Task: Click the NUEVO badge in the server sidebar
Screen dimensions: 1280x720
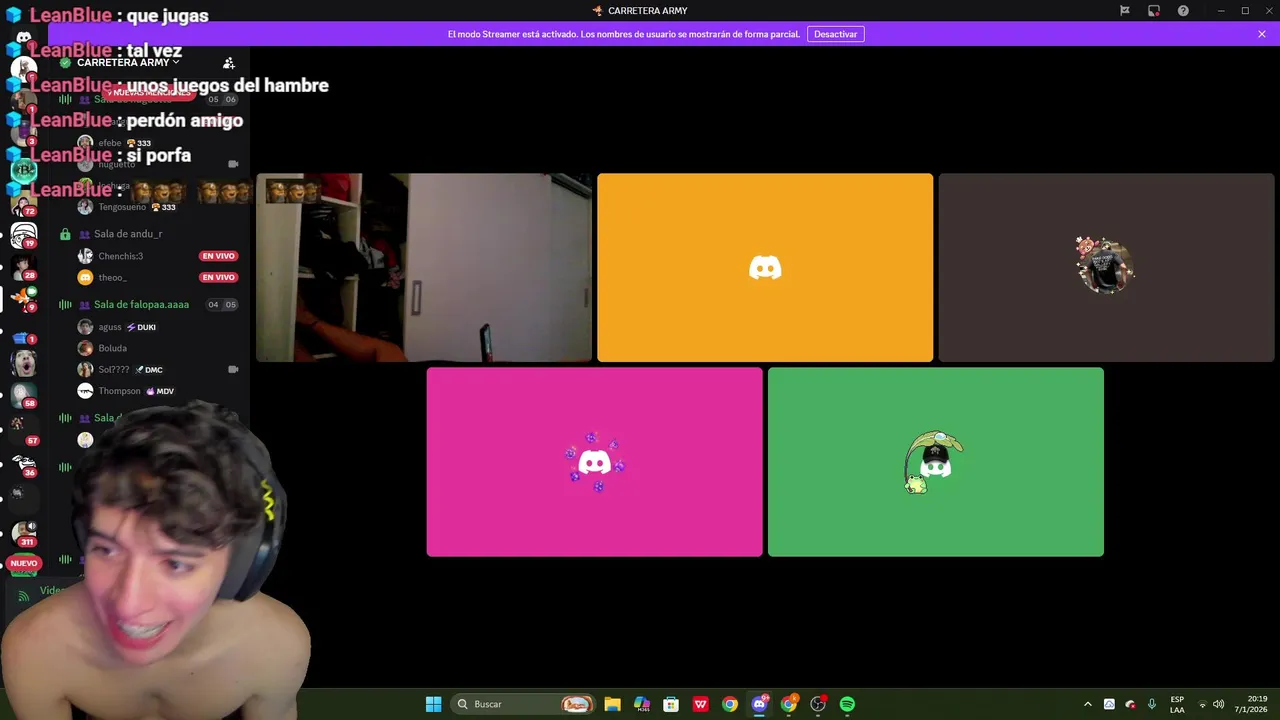Action: [x=24, y=563]
